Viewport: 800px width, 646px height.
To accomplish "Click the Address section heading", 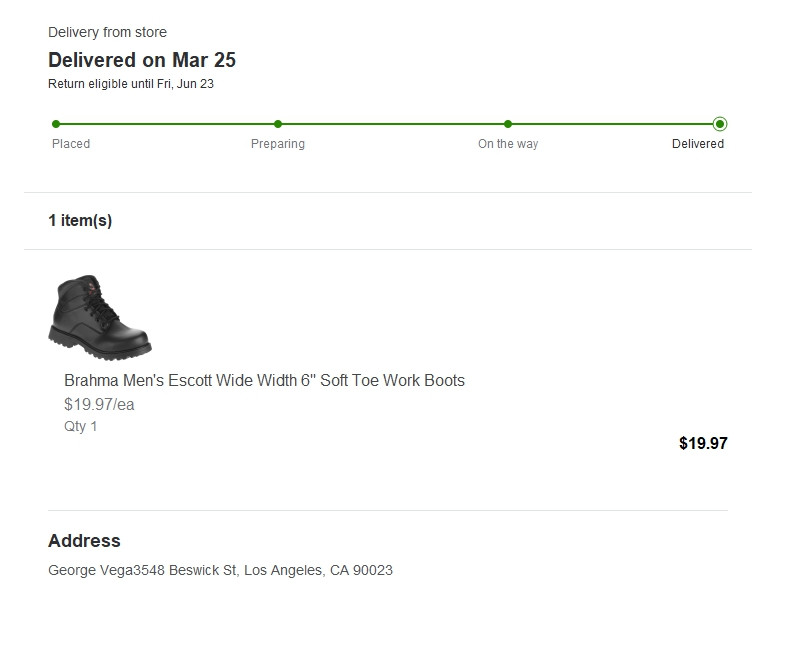I will (84, 541).
